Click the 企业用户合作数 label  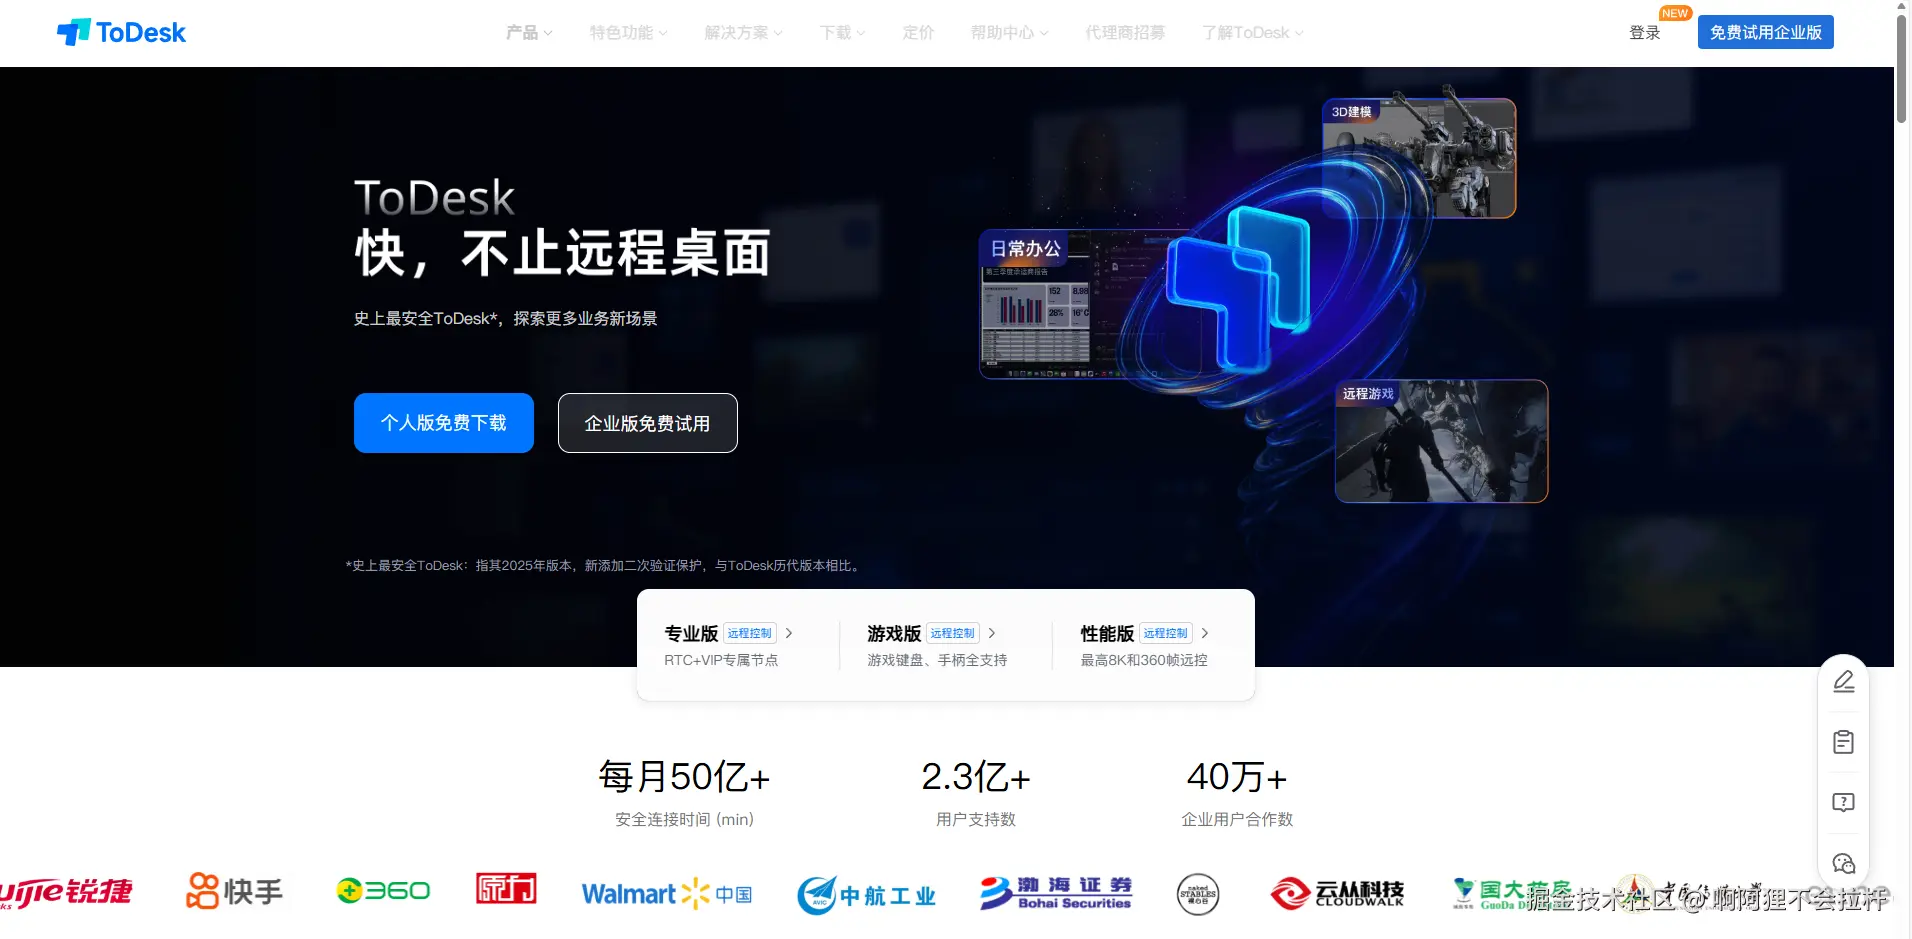[x=1237, y=819]
